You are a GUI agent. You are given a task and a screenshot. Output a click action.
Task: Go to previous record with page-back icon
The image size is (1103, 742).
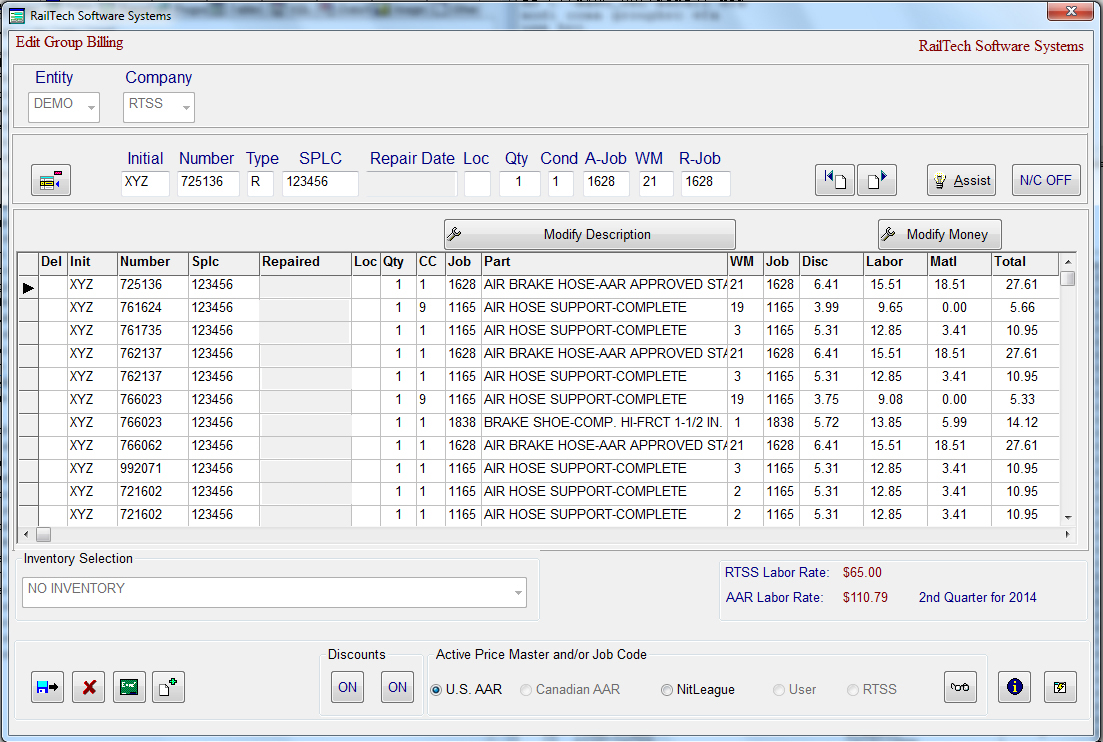click(x=835, y=180)
